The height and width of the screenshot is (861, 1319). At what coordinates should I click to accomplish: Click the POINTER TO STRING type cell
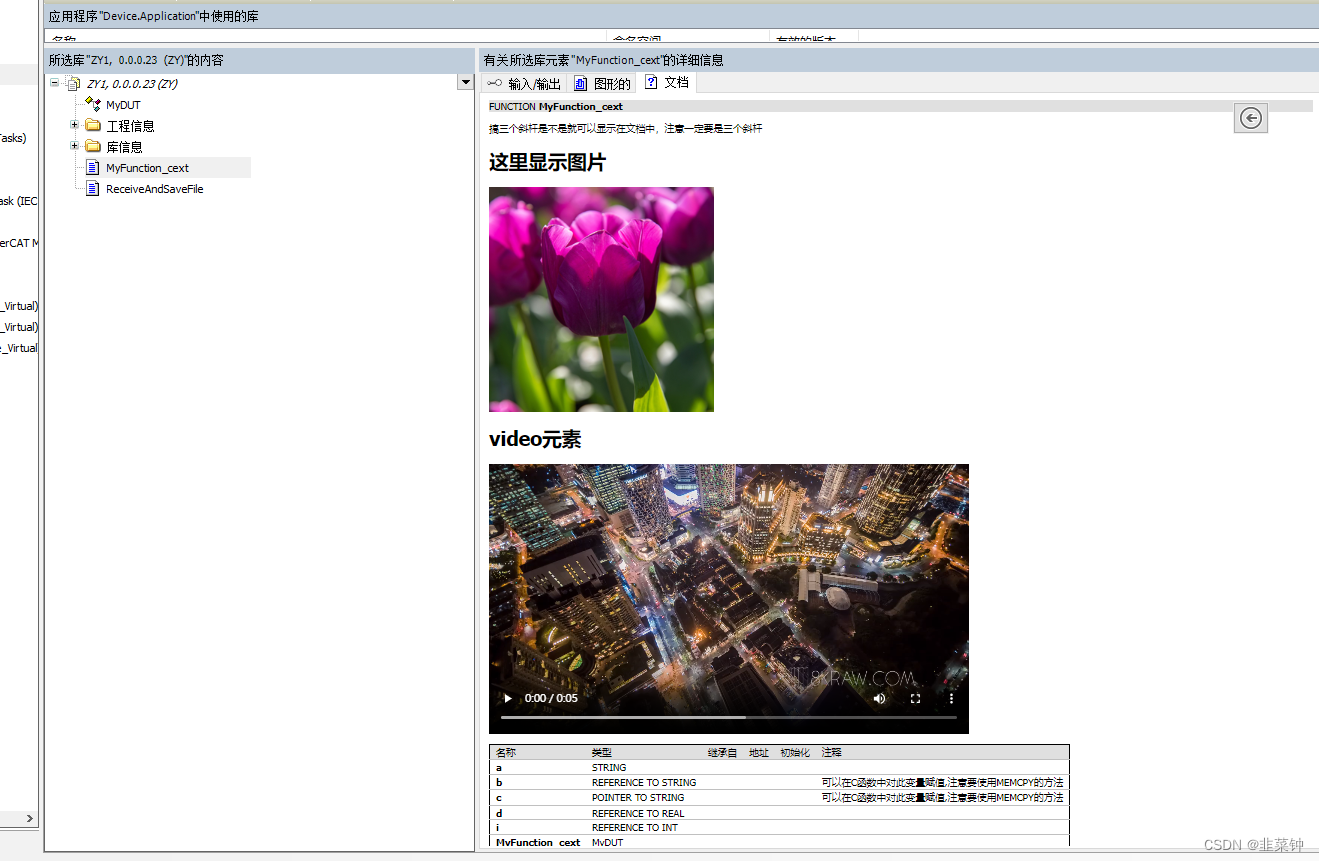click(638, 798)
